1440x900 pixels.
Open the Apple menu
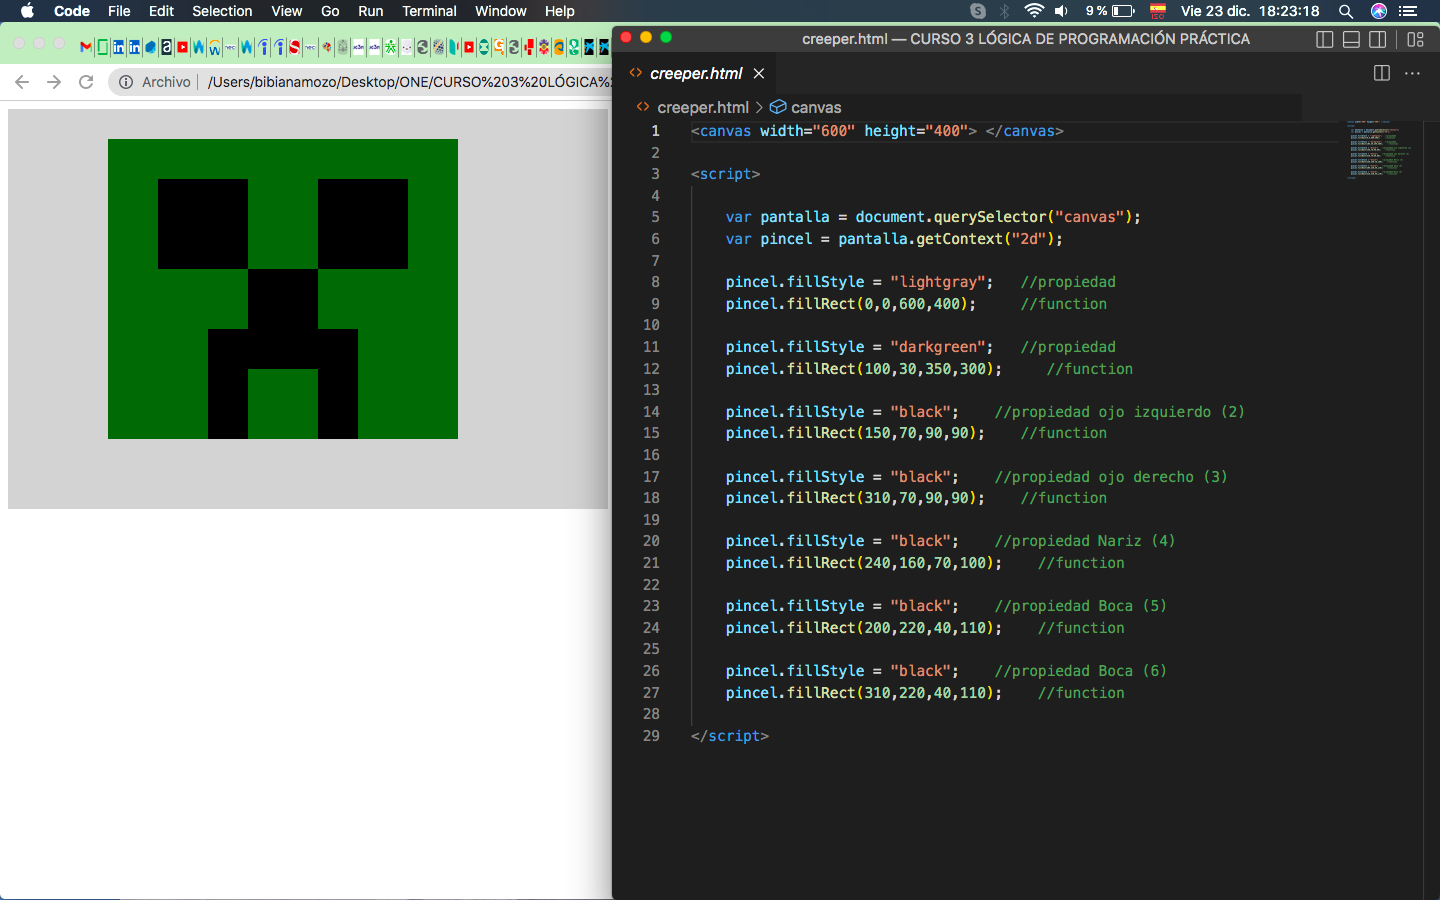pos(27,11)
